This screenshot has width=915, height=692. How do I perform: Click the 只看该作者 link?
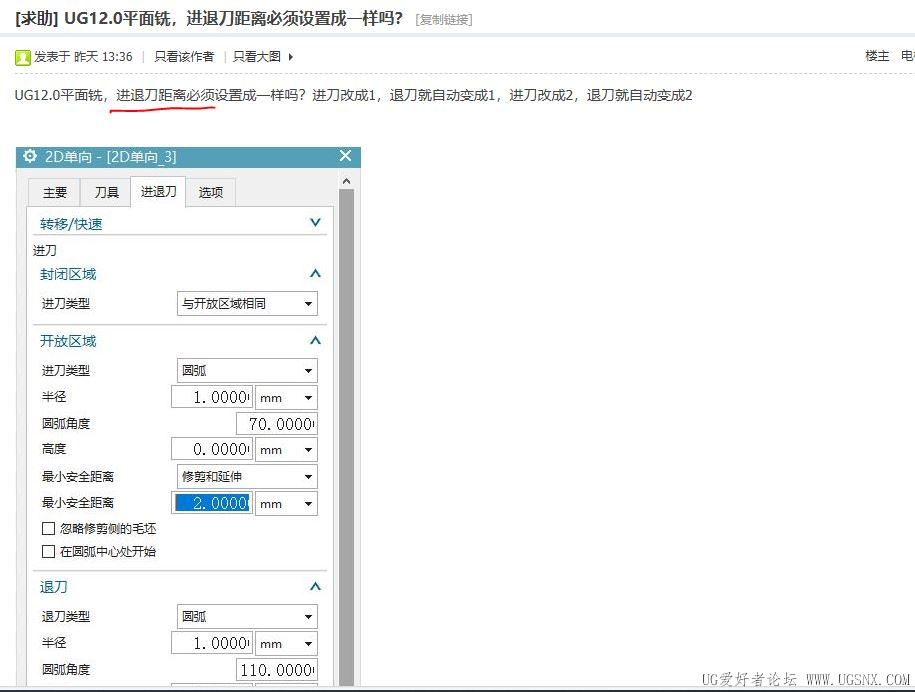coord(184,57)
